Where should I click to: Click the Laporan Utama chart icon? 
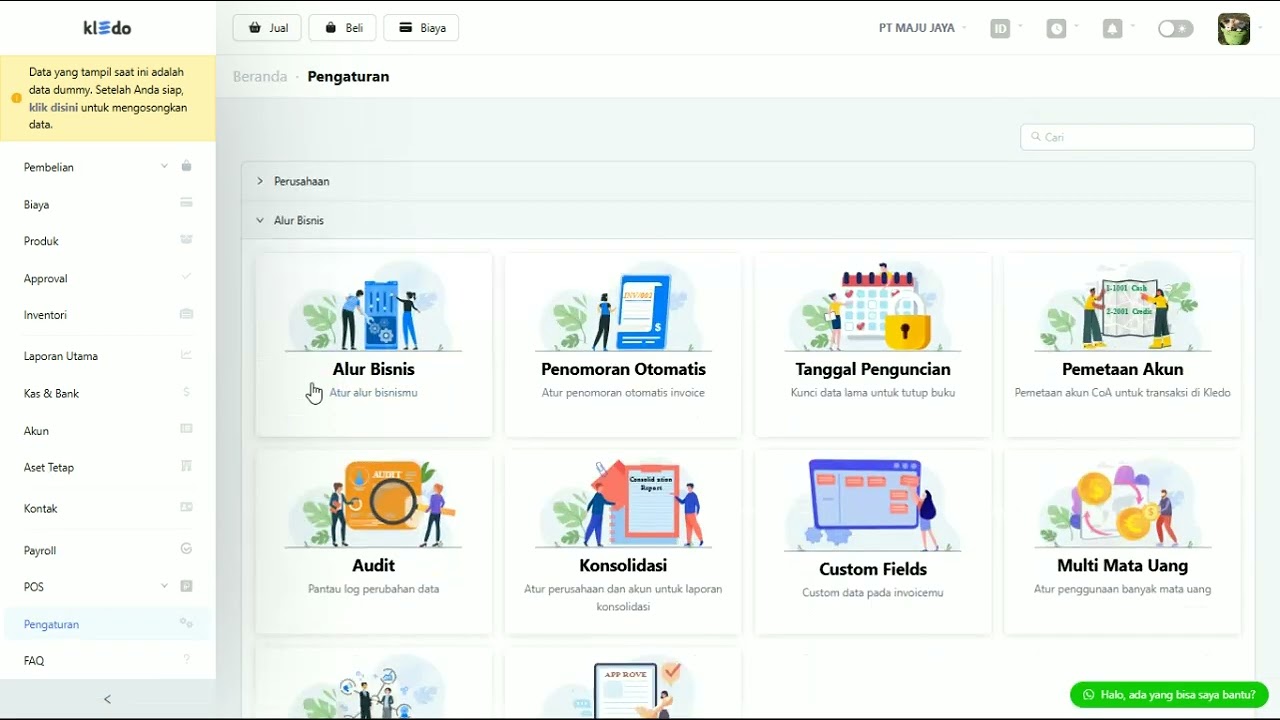tap(186, 354)
